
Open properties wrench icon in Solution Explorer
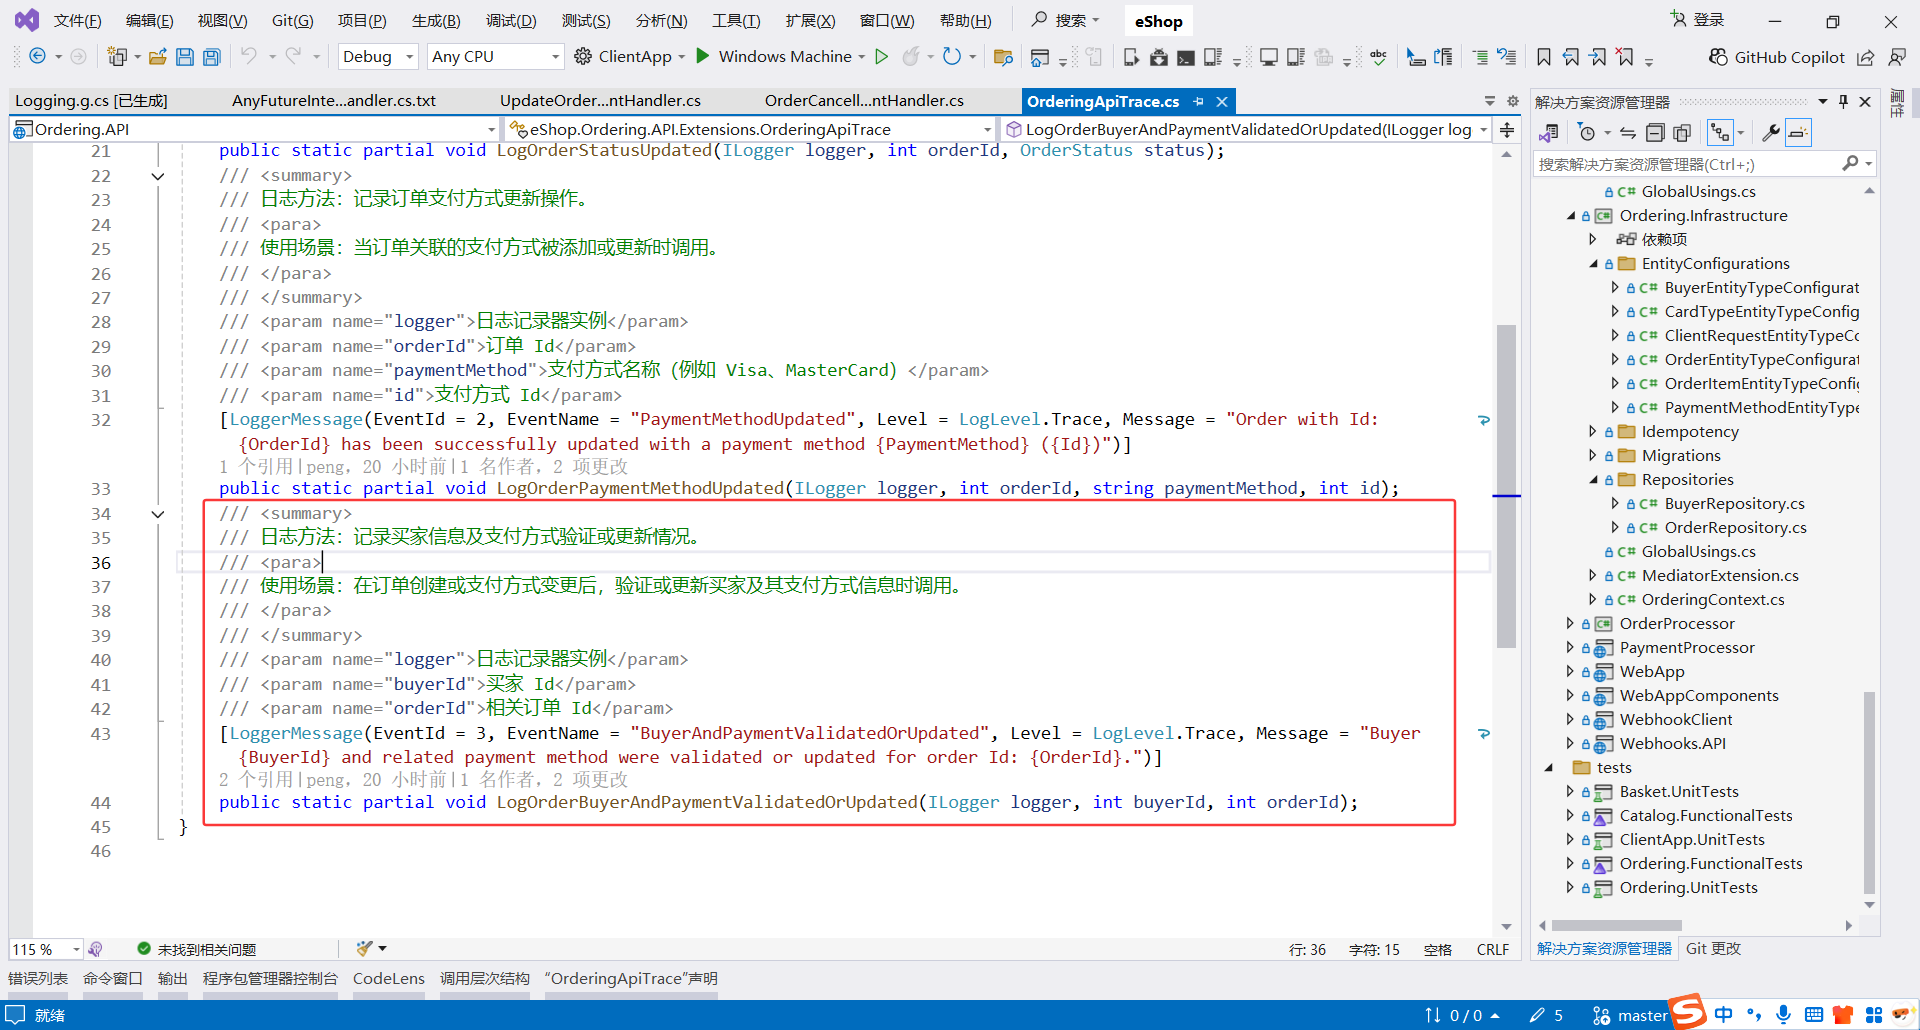click(x=1770, y=132)
